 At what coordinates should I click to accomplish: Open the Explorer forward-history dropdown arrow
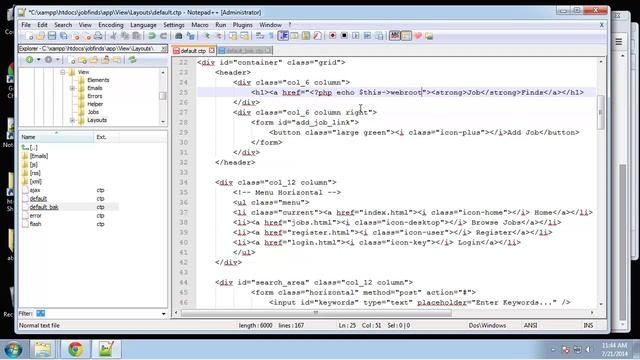[x=58, y=60]
